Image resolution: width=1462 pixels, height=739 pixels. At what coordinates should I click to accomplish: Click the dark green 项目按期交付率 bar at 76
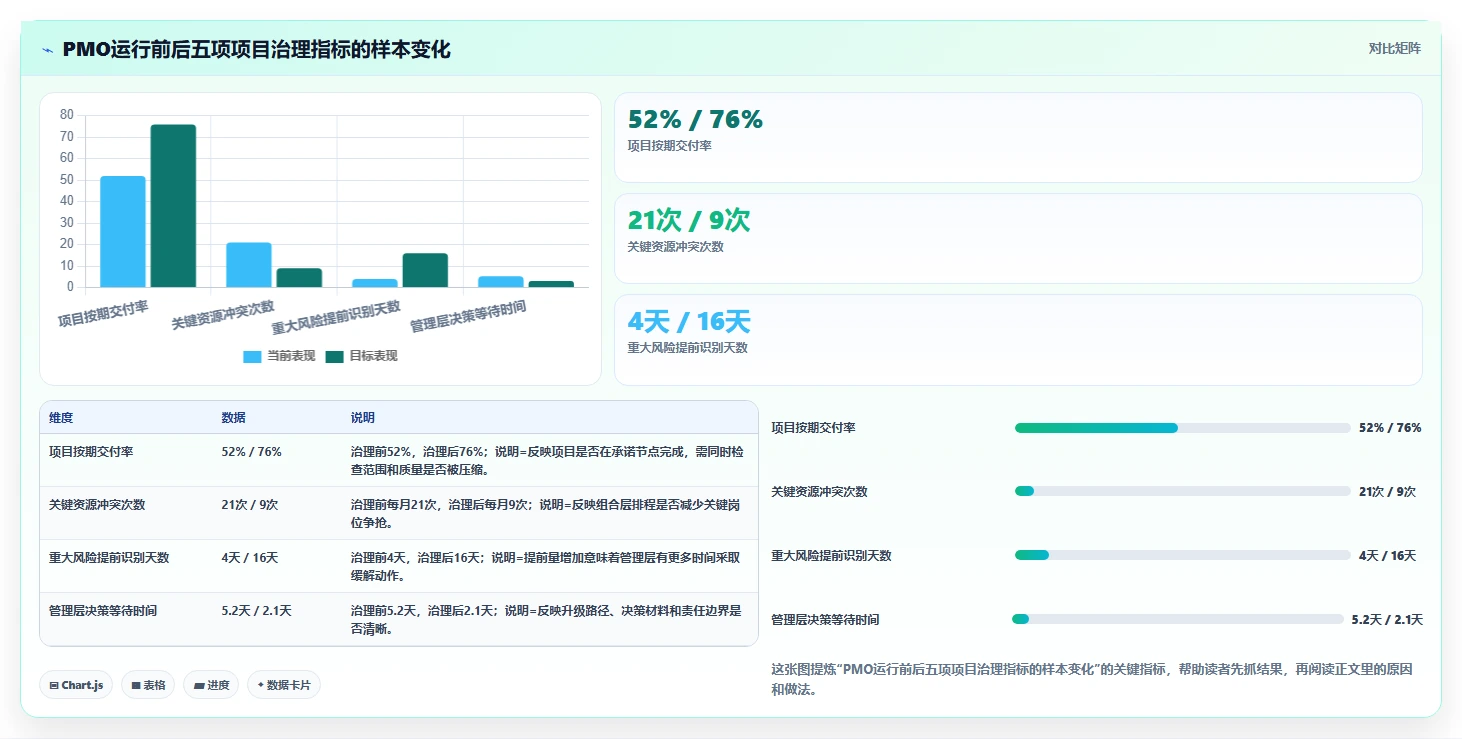coord(173,206)
